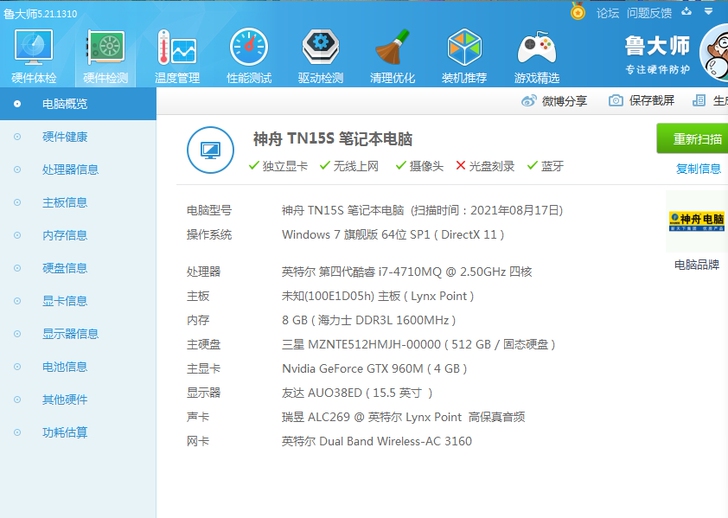Open 温度管理 temperature management icon
Viewport: 728px width, 518px height.
[177, 48]
